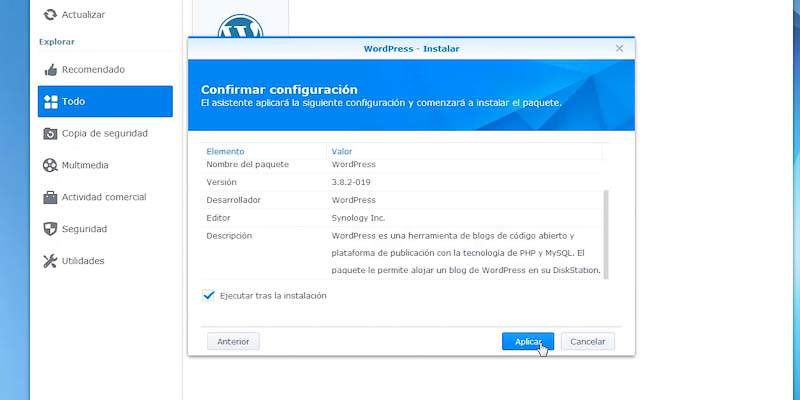
Task: Click the Cancelar button
Action: pos(587,341)
